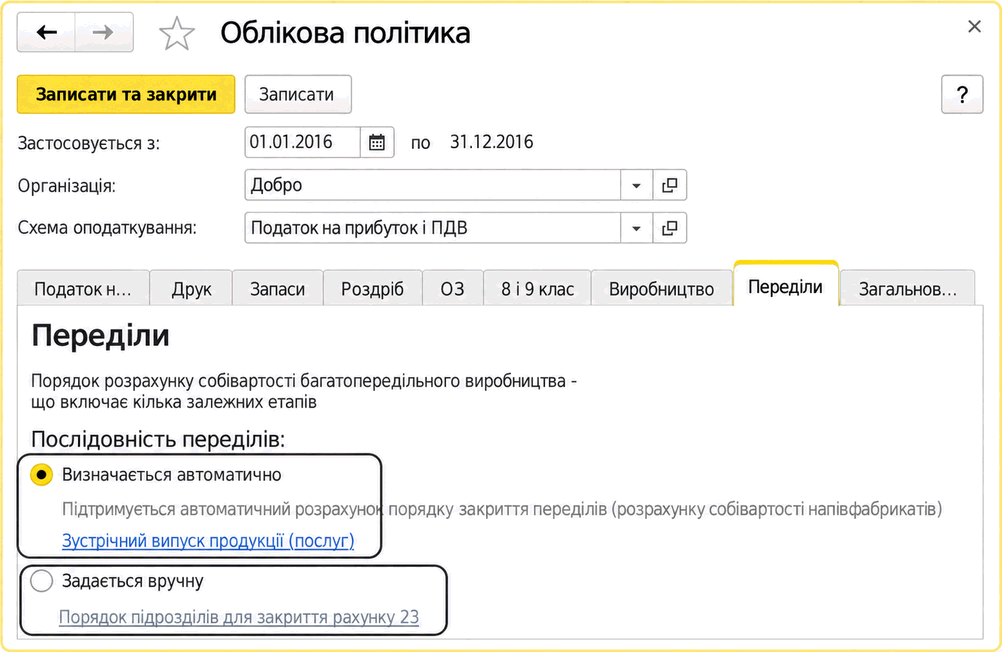Switch to the Друк tab
Screen dimensions: 1002x652
pos(191,289)
